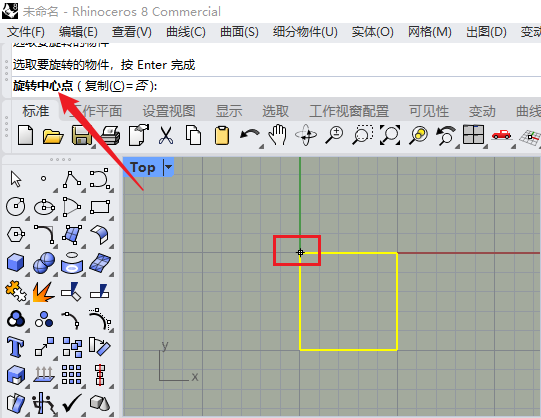The height and width of the screenshot is (418, 541).
Task: Open the 文件(F) menu
Action: coord(26,32)
